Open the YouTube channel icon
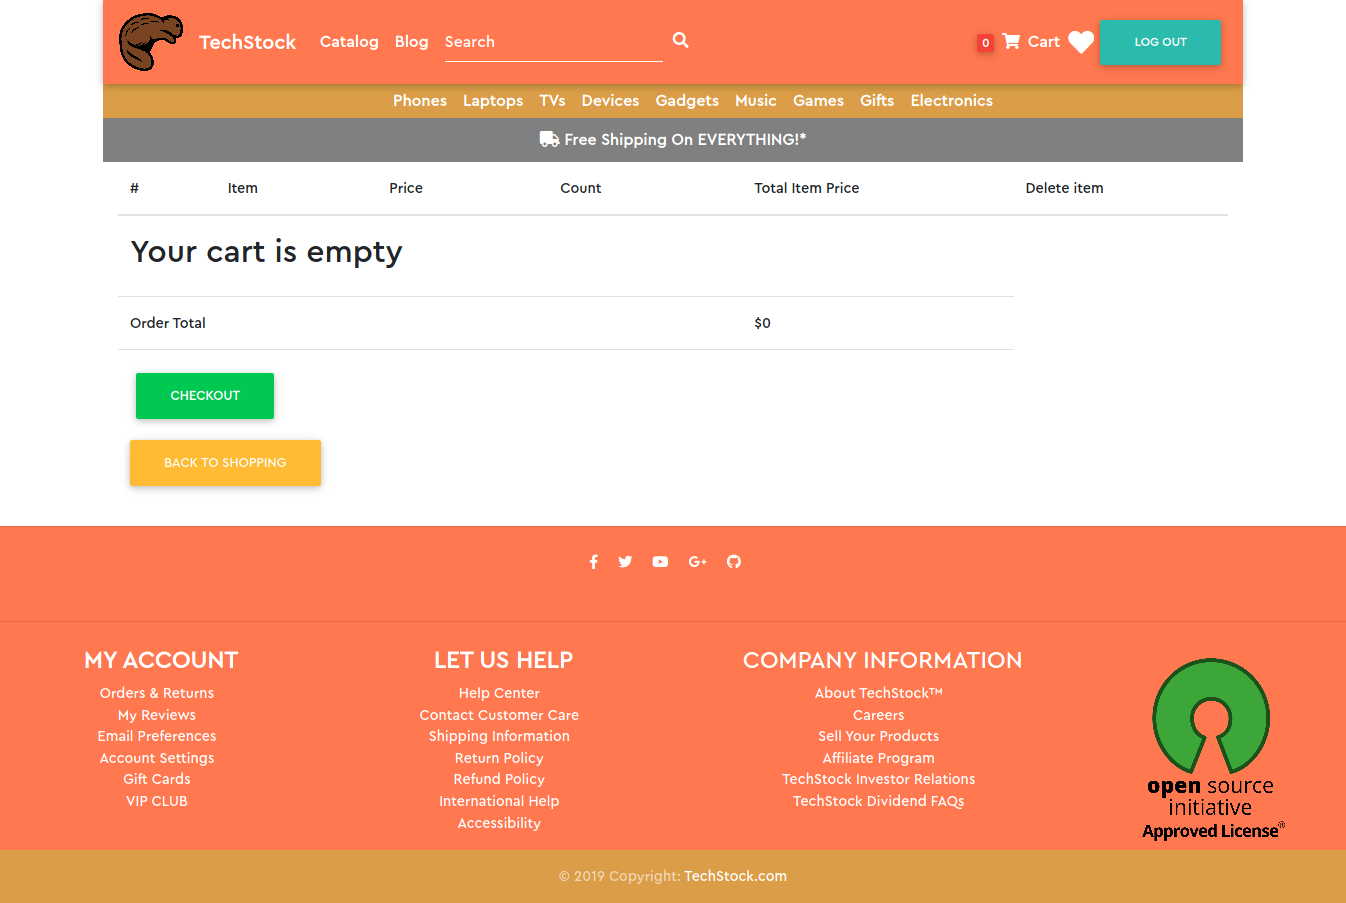The width and height of the screenshot is (1346, 903). click(660, 562)
